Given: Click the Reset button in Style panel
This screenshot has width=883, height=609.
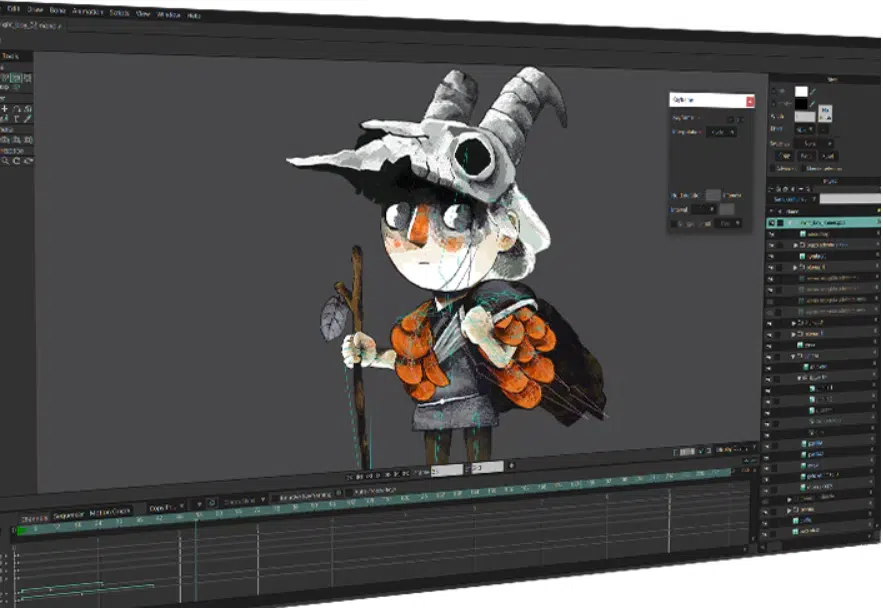Looking at the screenshot, I should click(827, 156).
